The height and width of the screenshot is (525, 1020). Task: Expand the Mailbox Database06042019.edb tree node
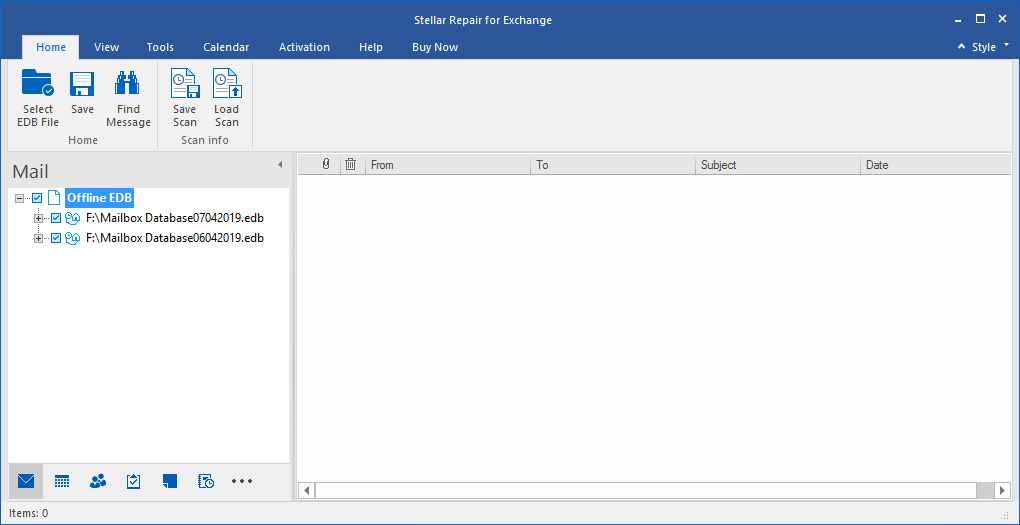tap(39, 238)
